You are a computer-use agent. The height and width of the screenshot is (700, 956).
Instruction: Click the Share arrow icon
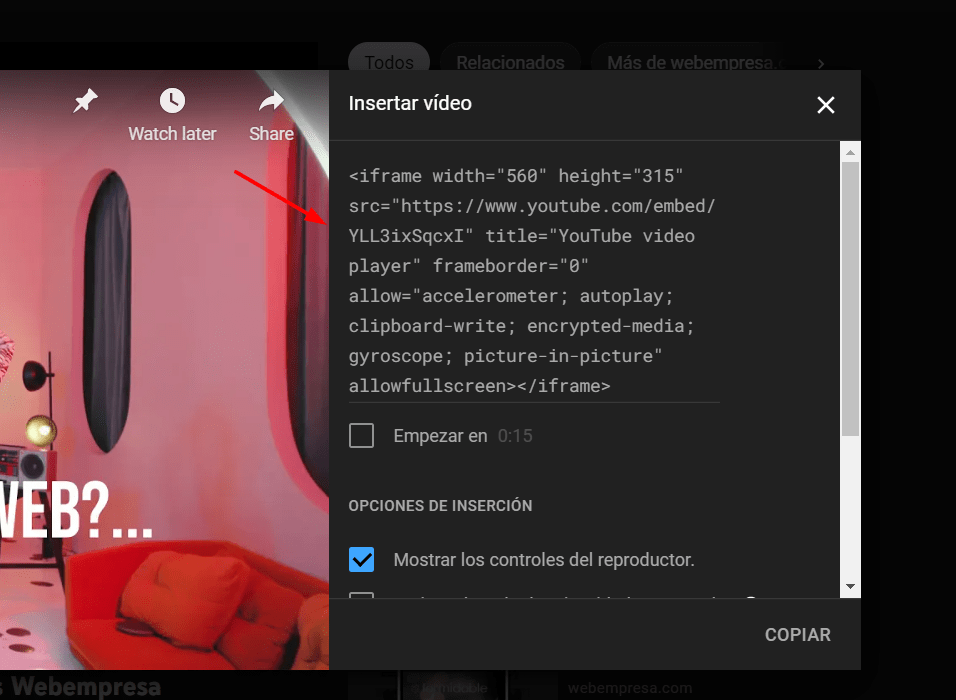coord(271,101)
